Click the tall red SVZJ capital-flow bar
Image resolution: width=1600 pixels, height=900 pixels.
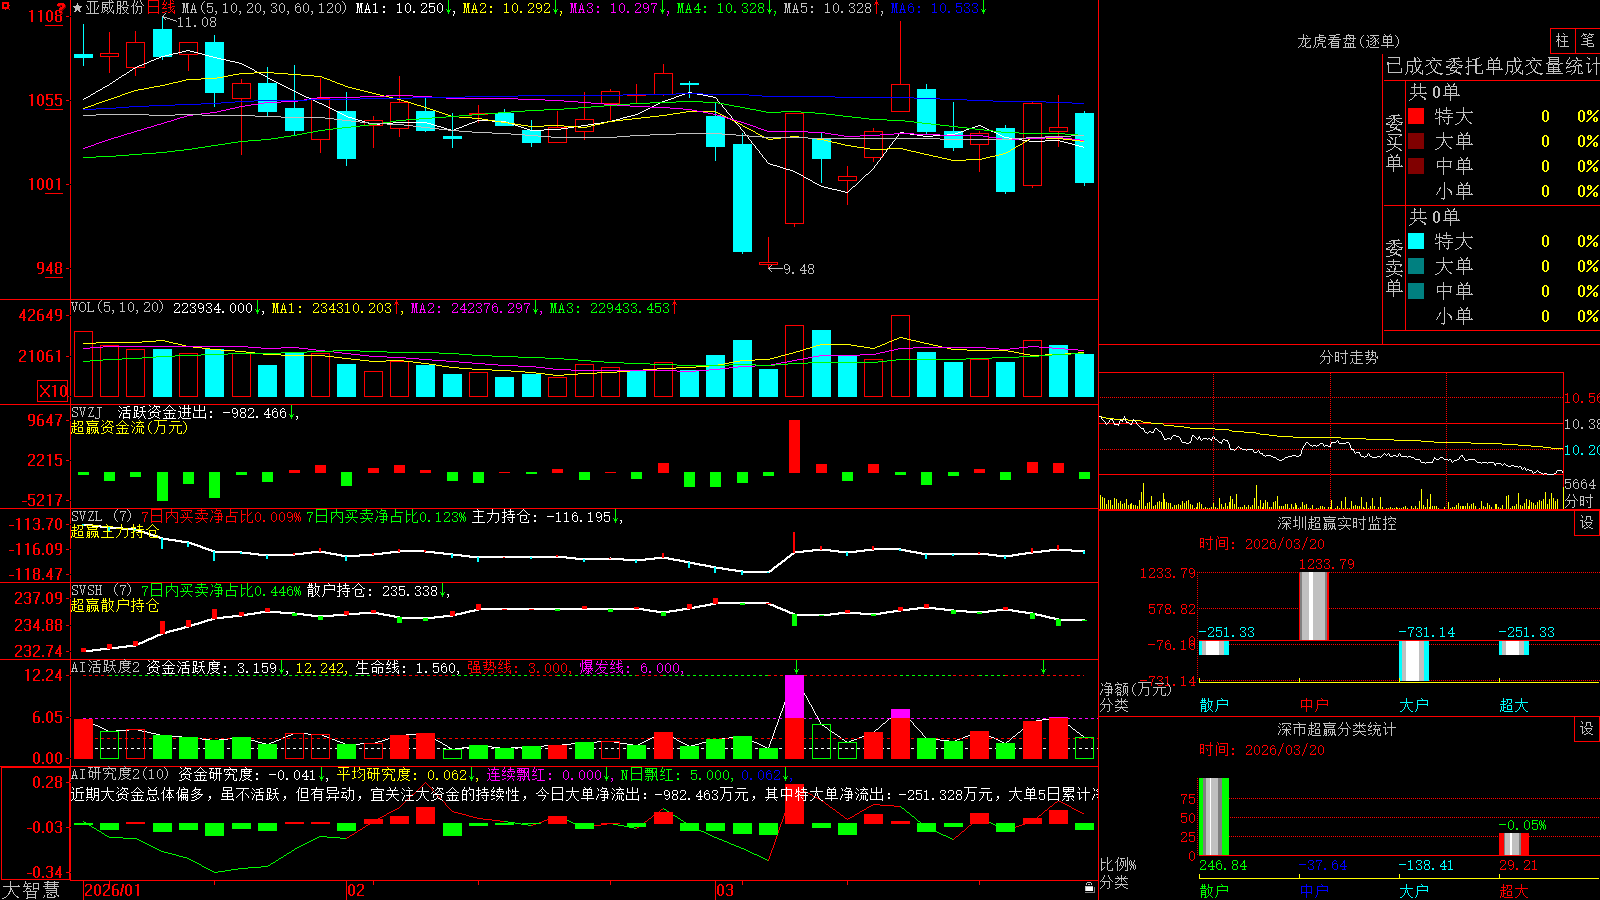[x=795, y=446]
